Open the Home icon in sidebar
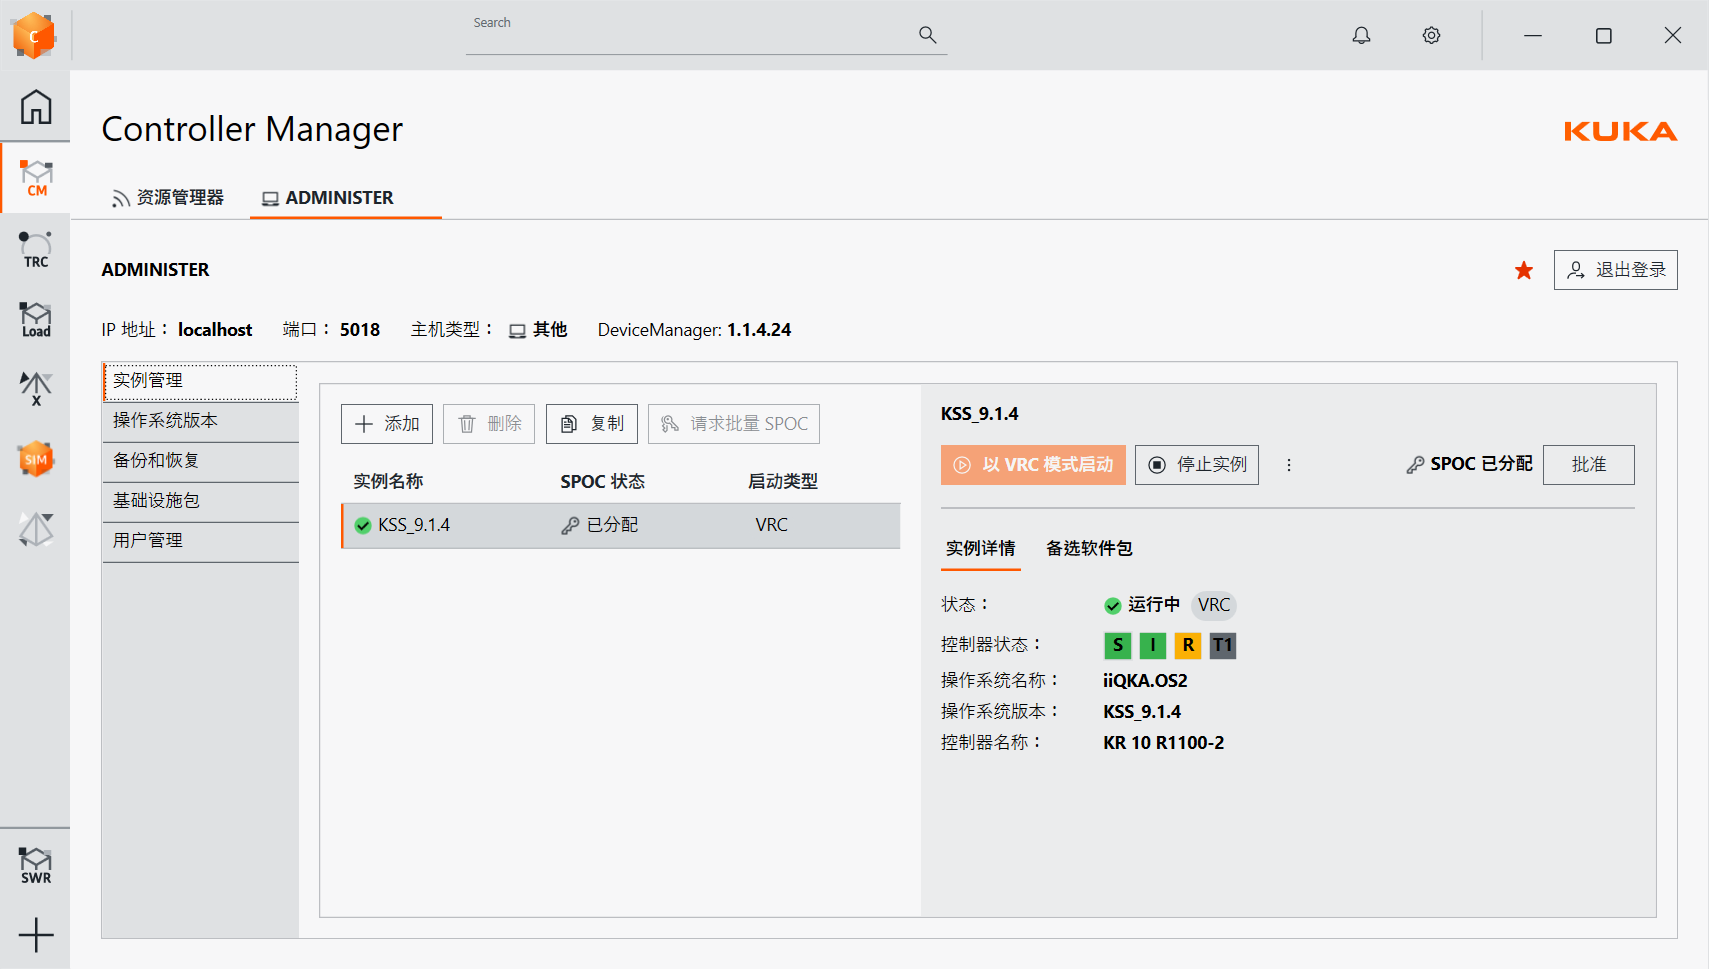 pos(36,107)
